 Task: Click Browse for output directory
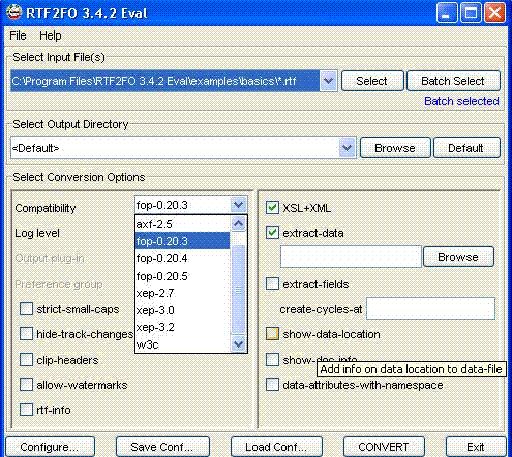395,148
